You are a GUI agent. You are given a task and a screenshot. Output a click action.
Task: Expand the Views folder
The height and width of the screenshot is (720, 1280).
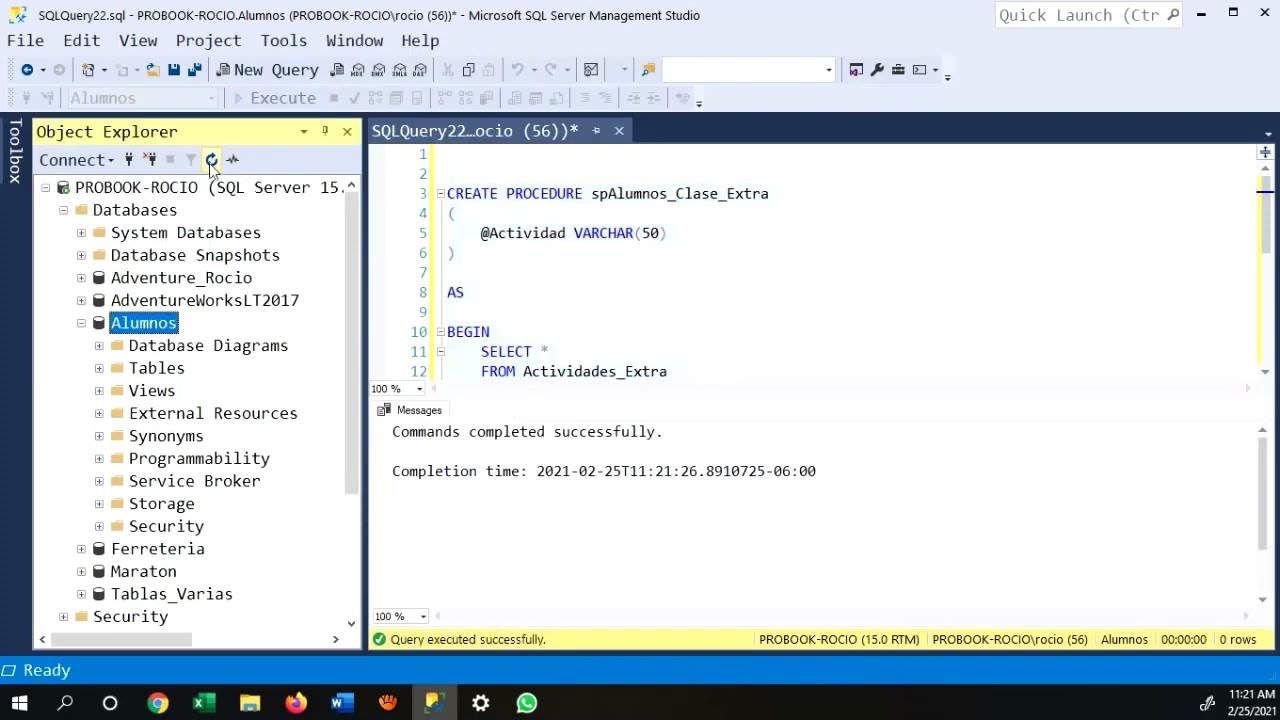point(99,391)
